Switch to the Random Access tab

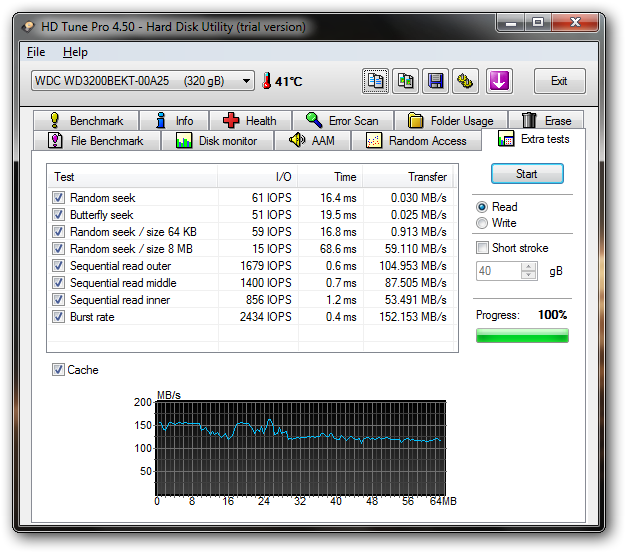(416, 141)
